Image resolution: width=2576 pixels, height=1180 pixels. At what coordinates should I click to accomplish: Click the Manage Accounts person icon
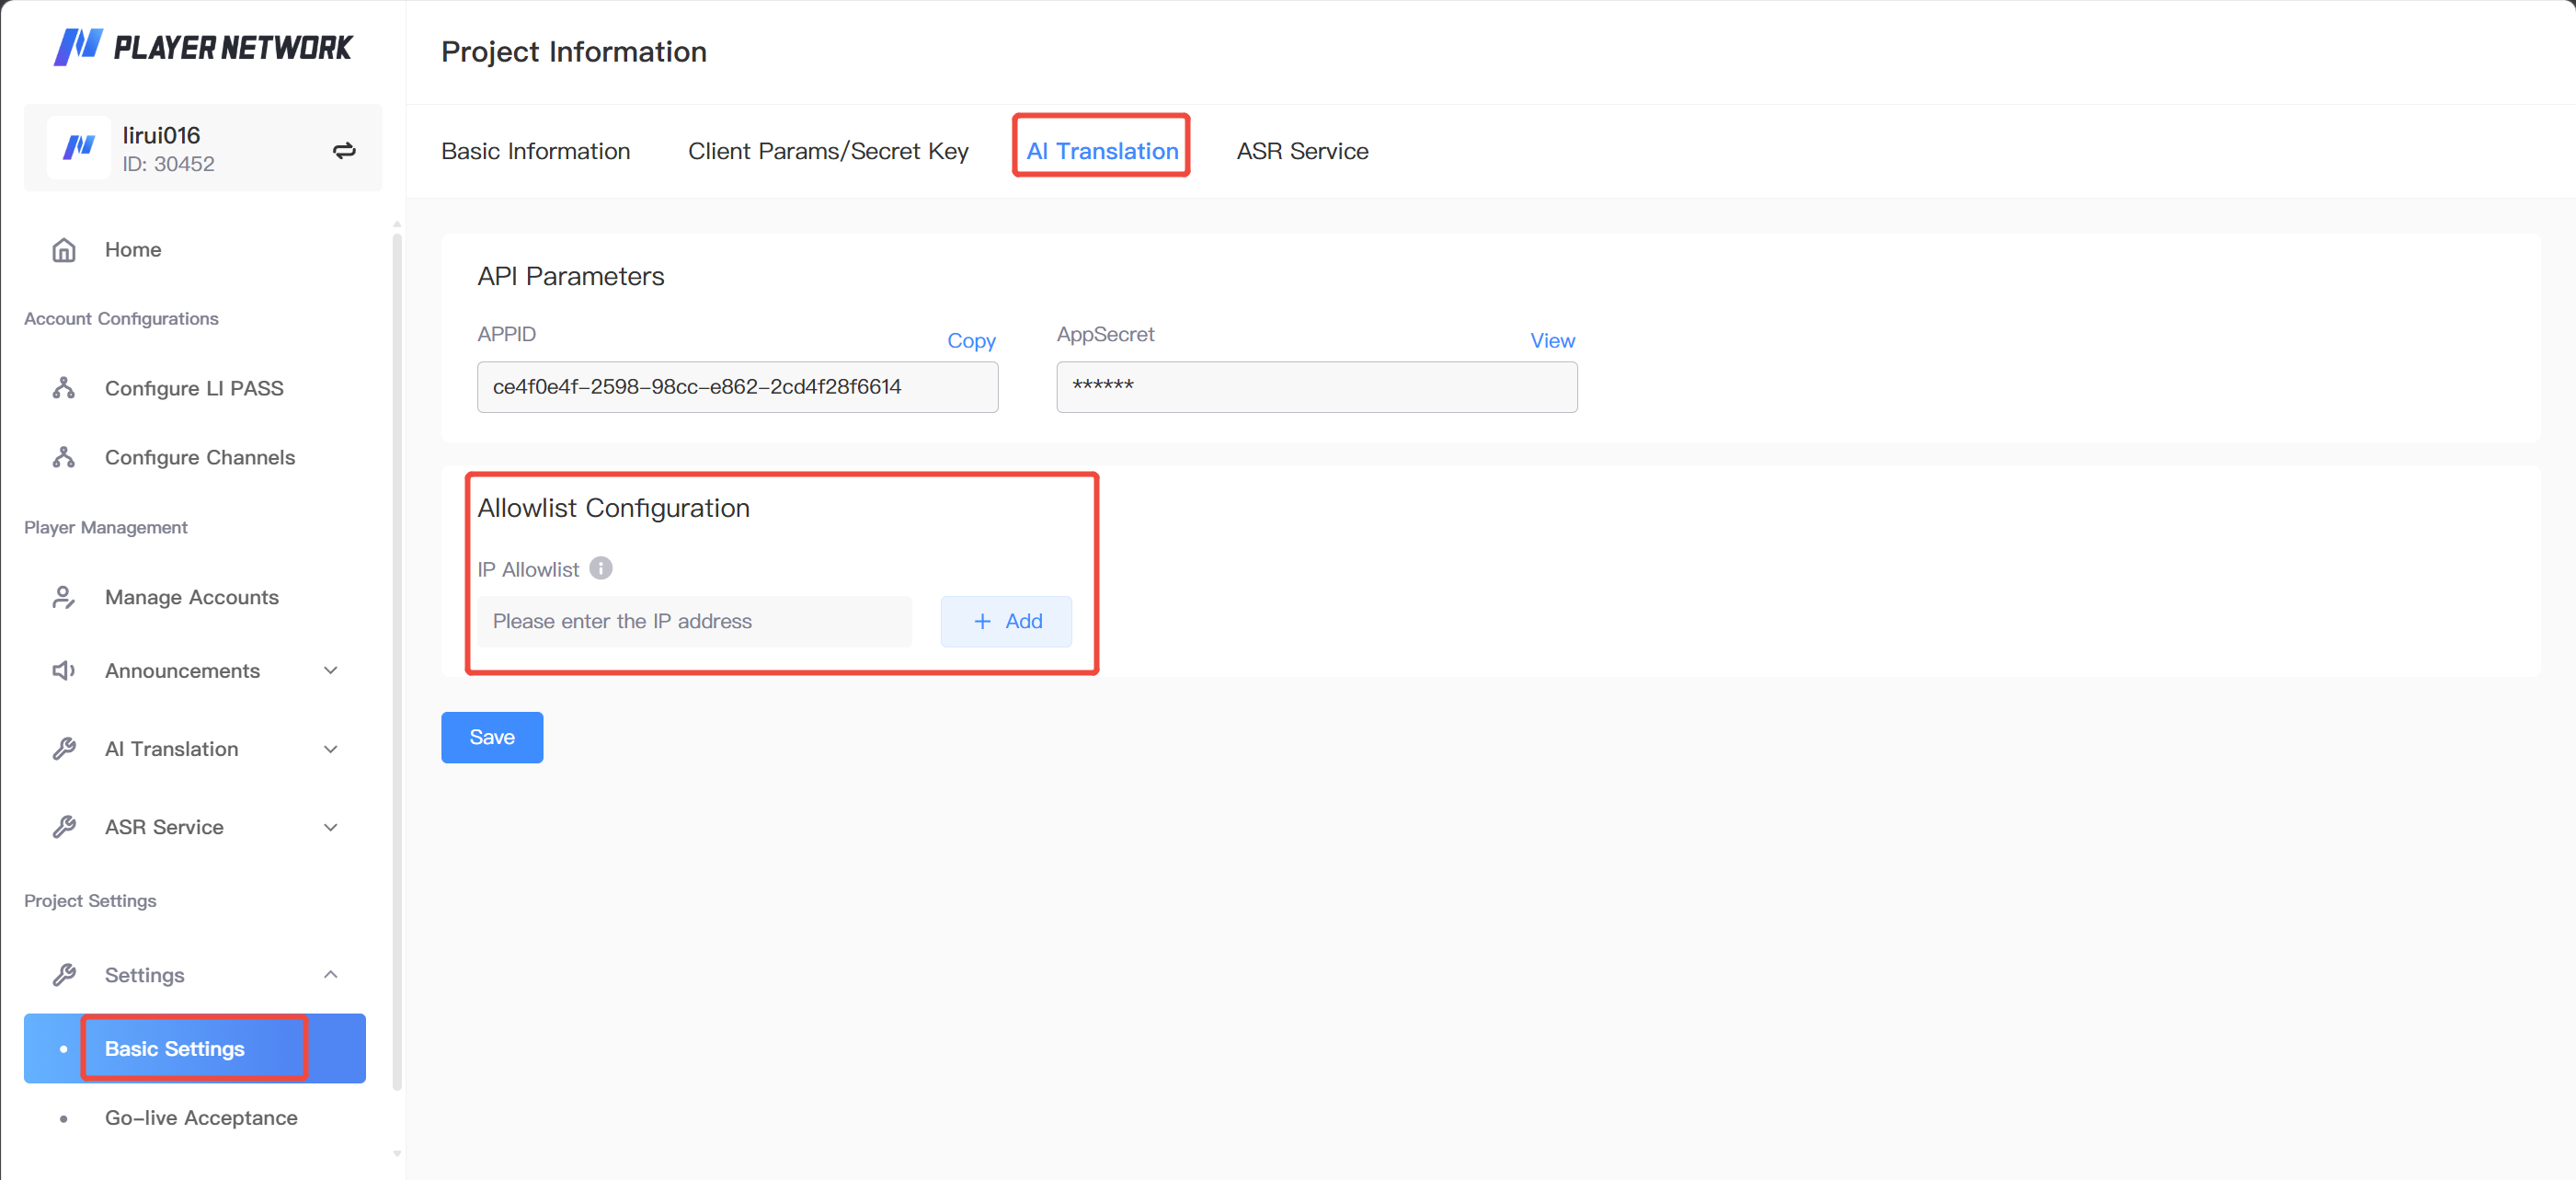64,597
